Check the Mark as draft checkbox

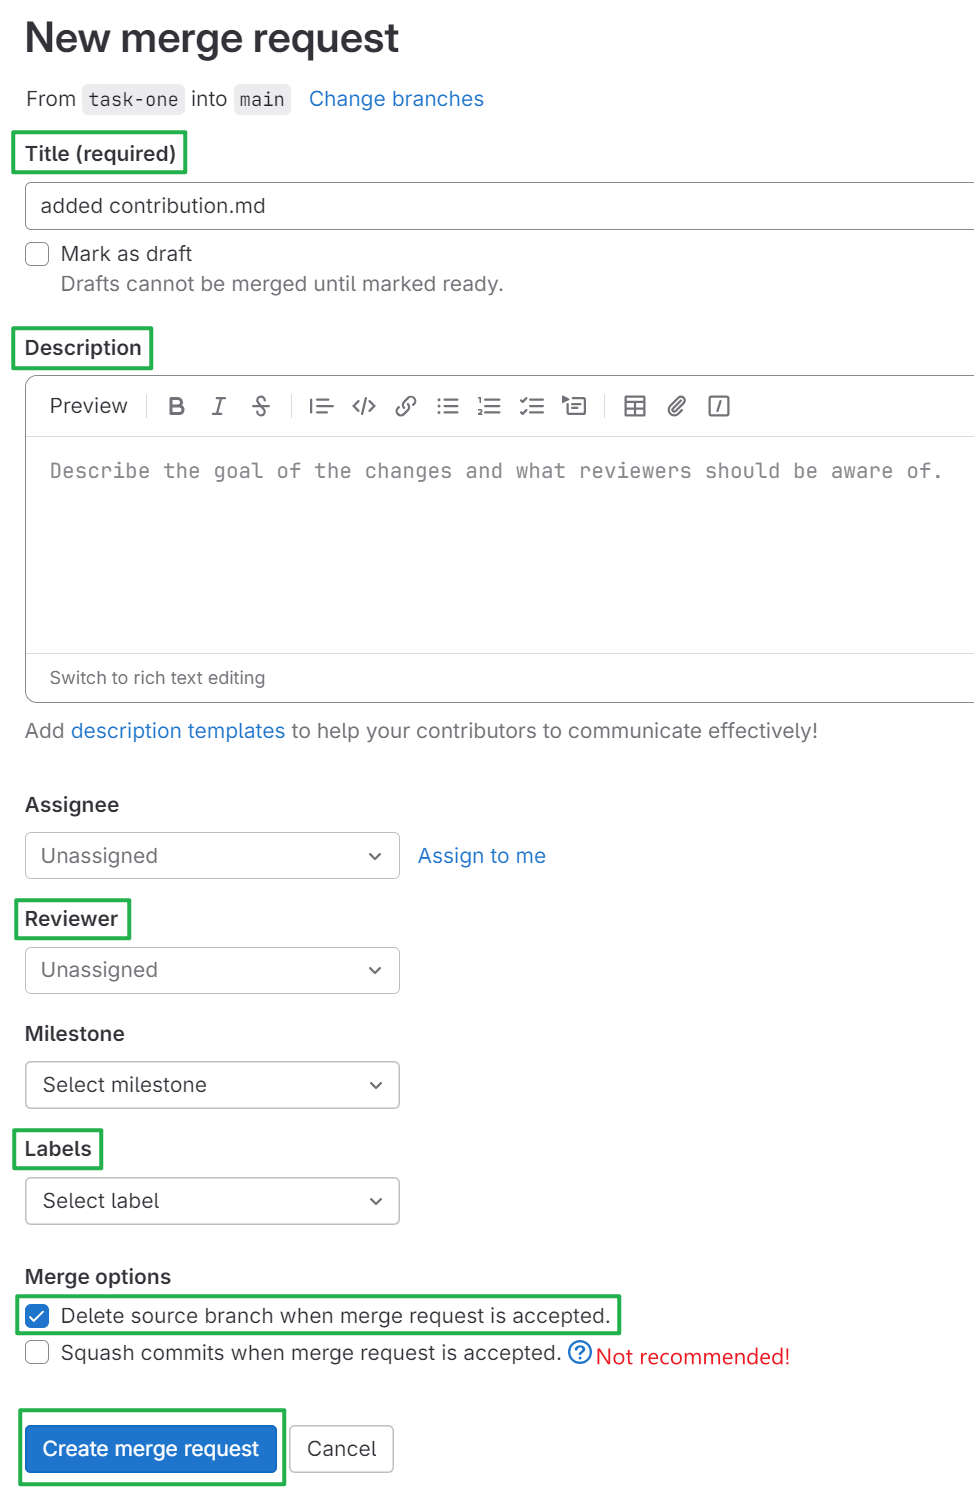point(38,254)
